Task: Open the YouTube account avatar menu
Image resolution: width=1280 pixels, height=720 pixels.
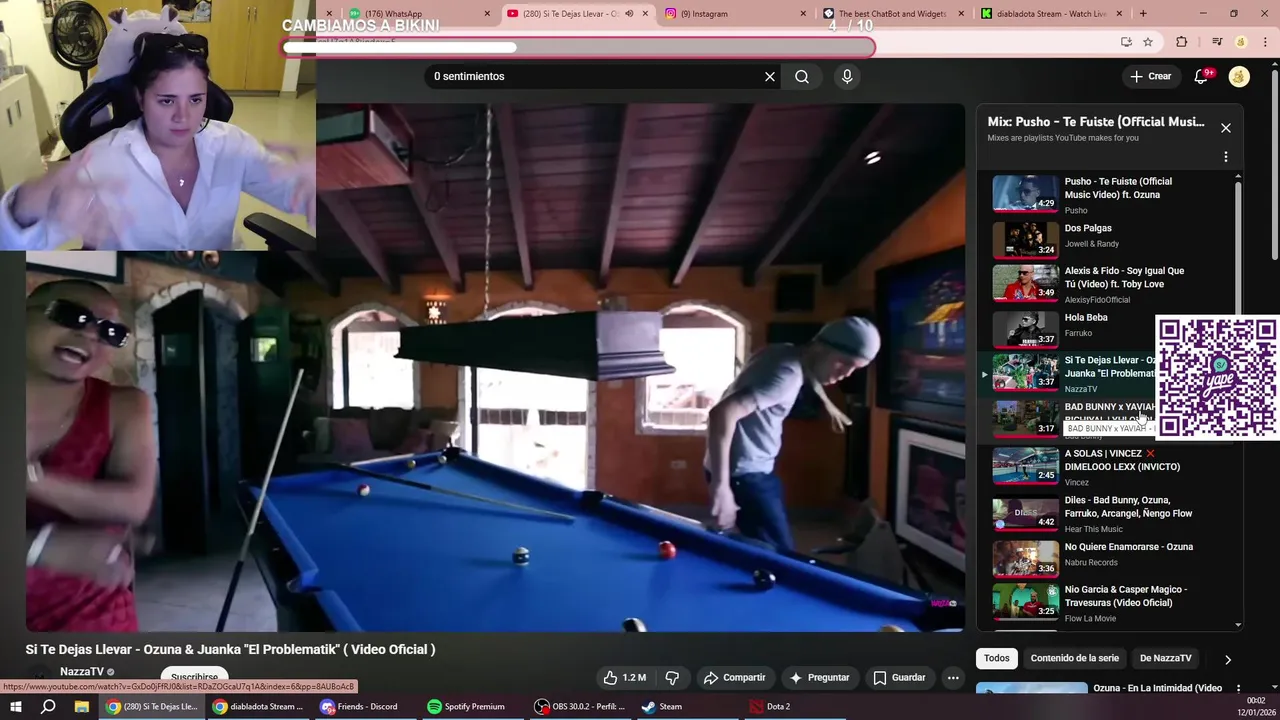Action: [x=1239, y=77]
